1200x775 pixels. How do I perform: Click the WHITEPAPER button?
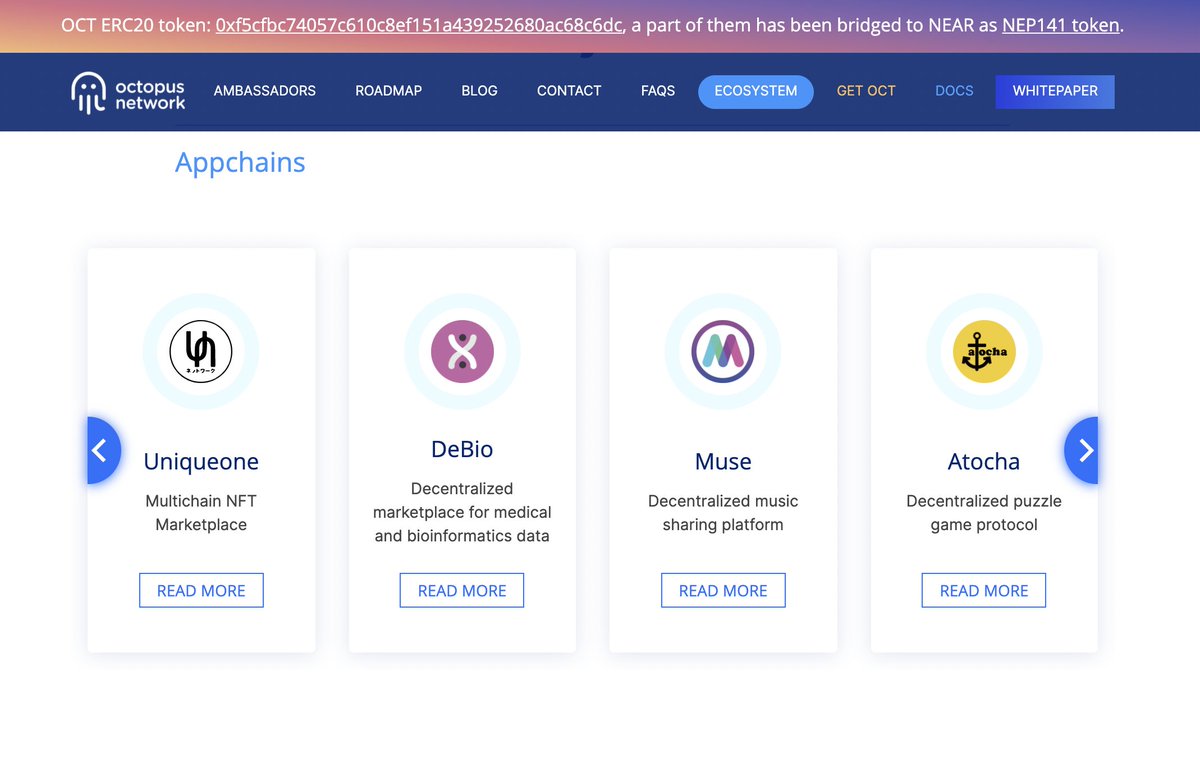[x=1055, y=91]
